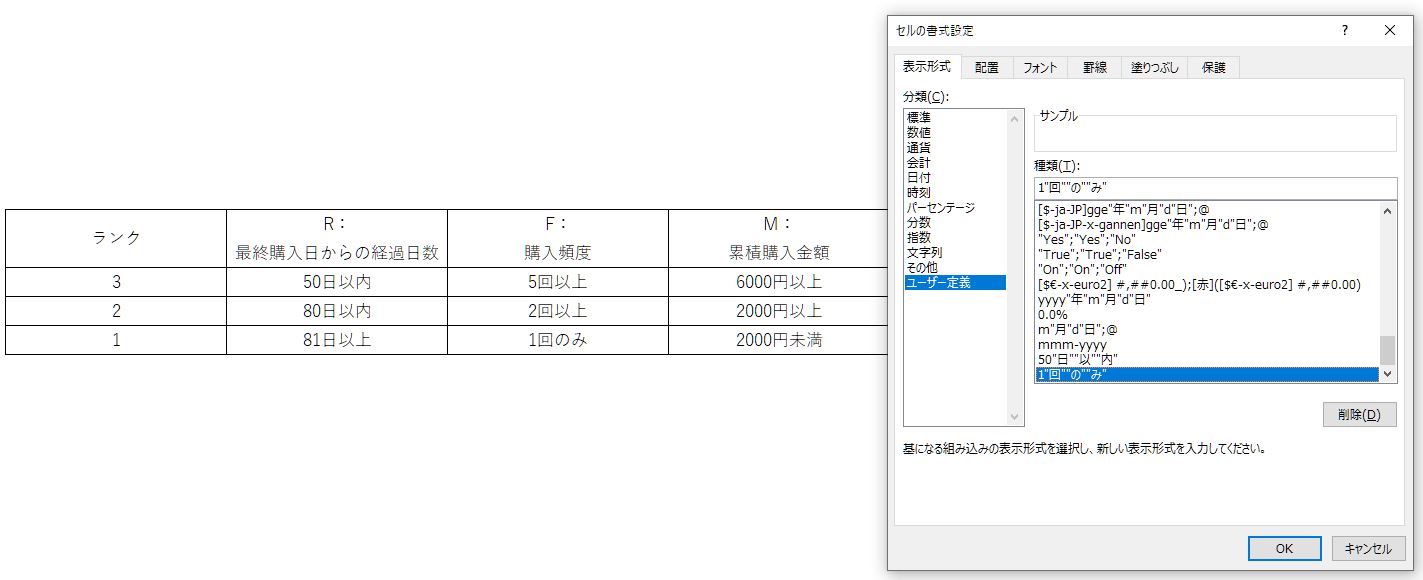Open the 塗りつぶし tab
1423x580 pixels.
point(1154,68)
